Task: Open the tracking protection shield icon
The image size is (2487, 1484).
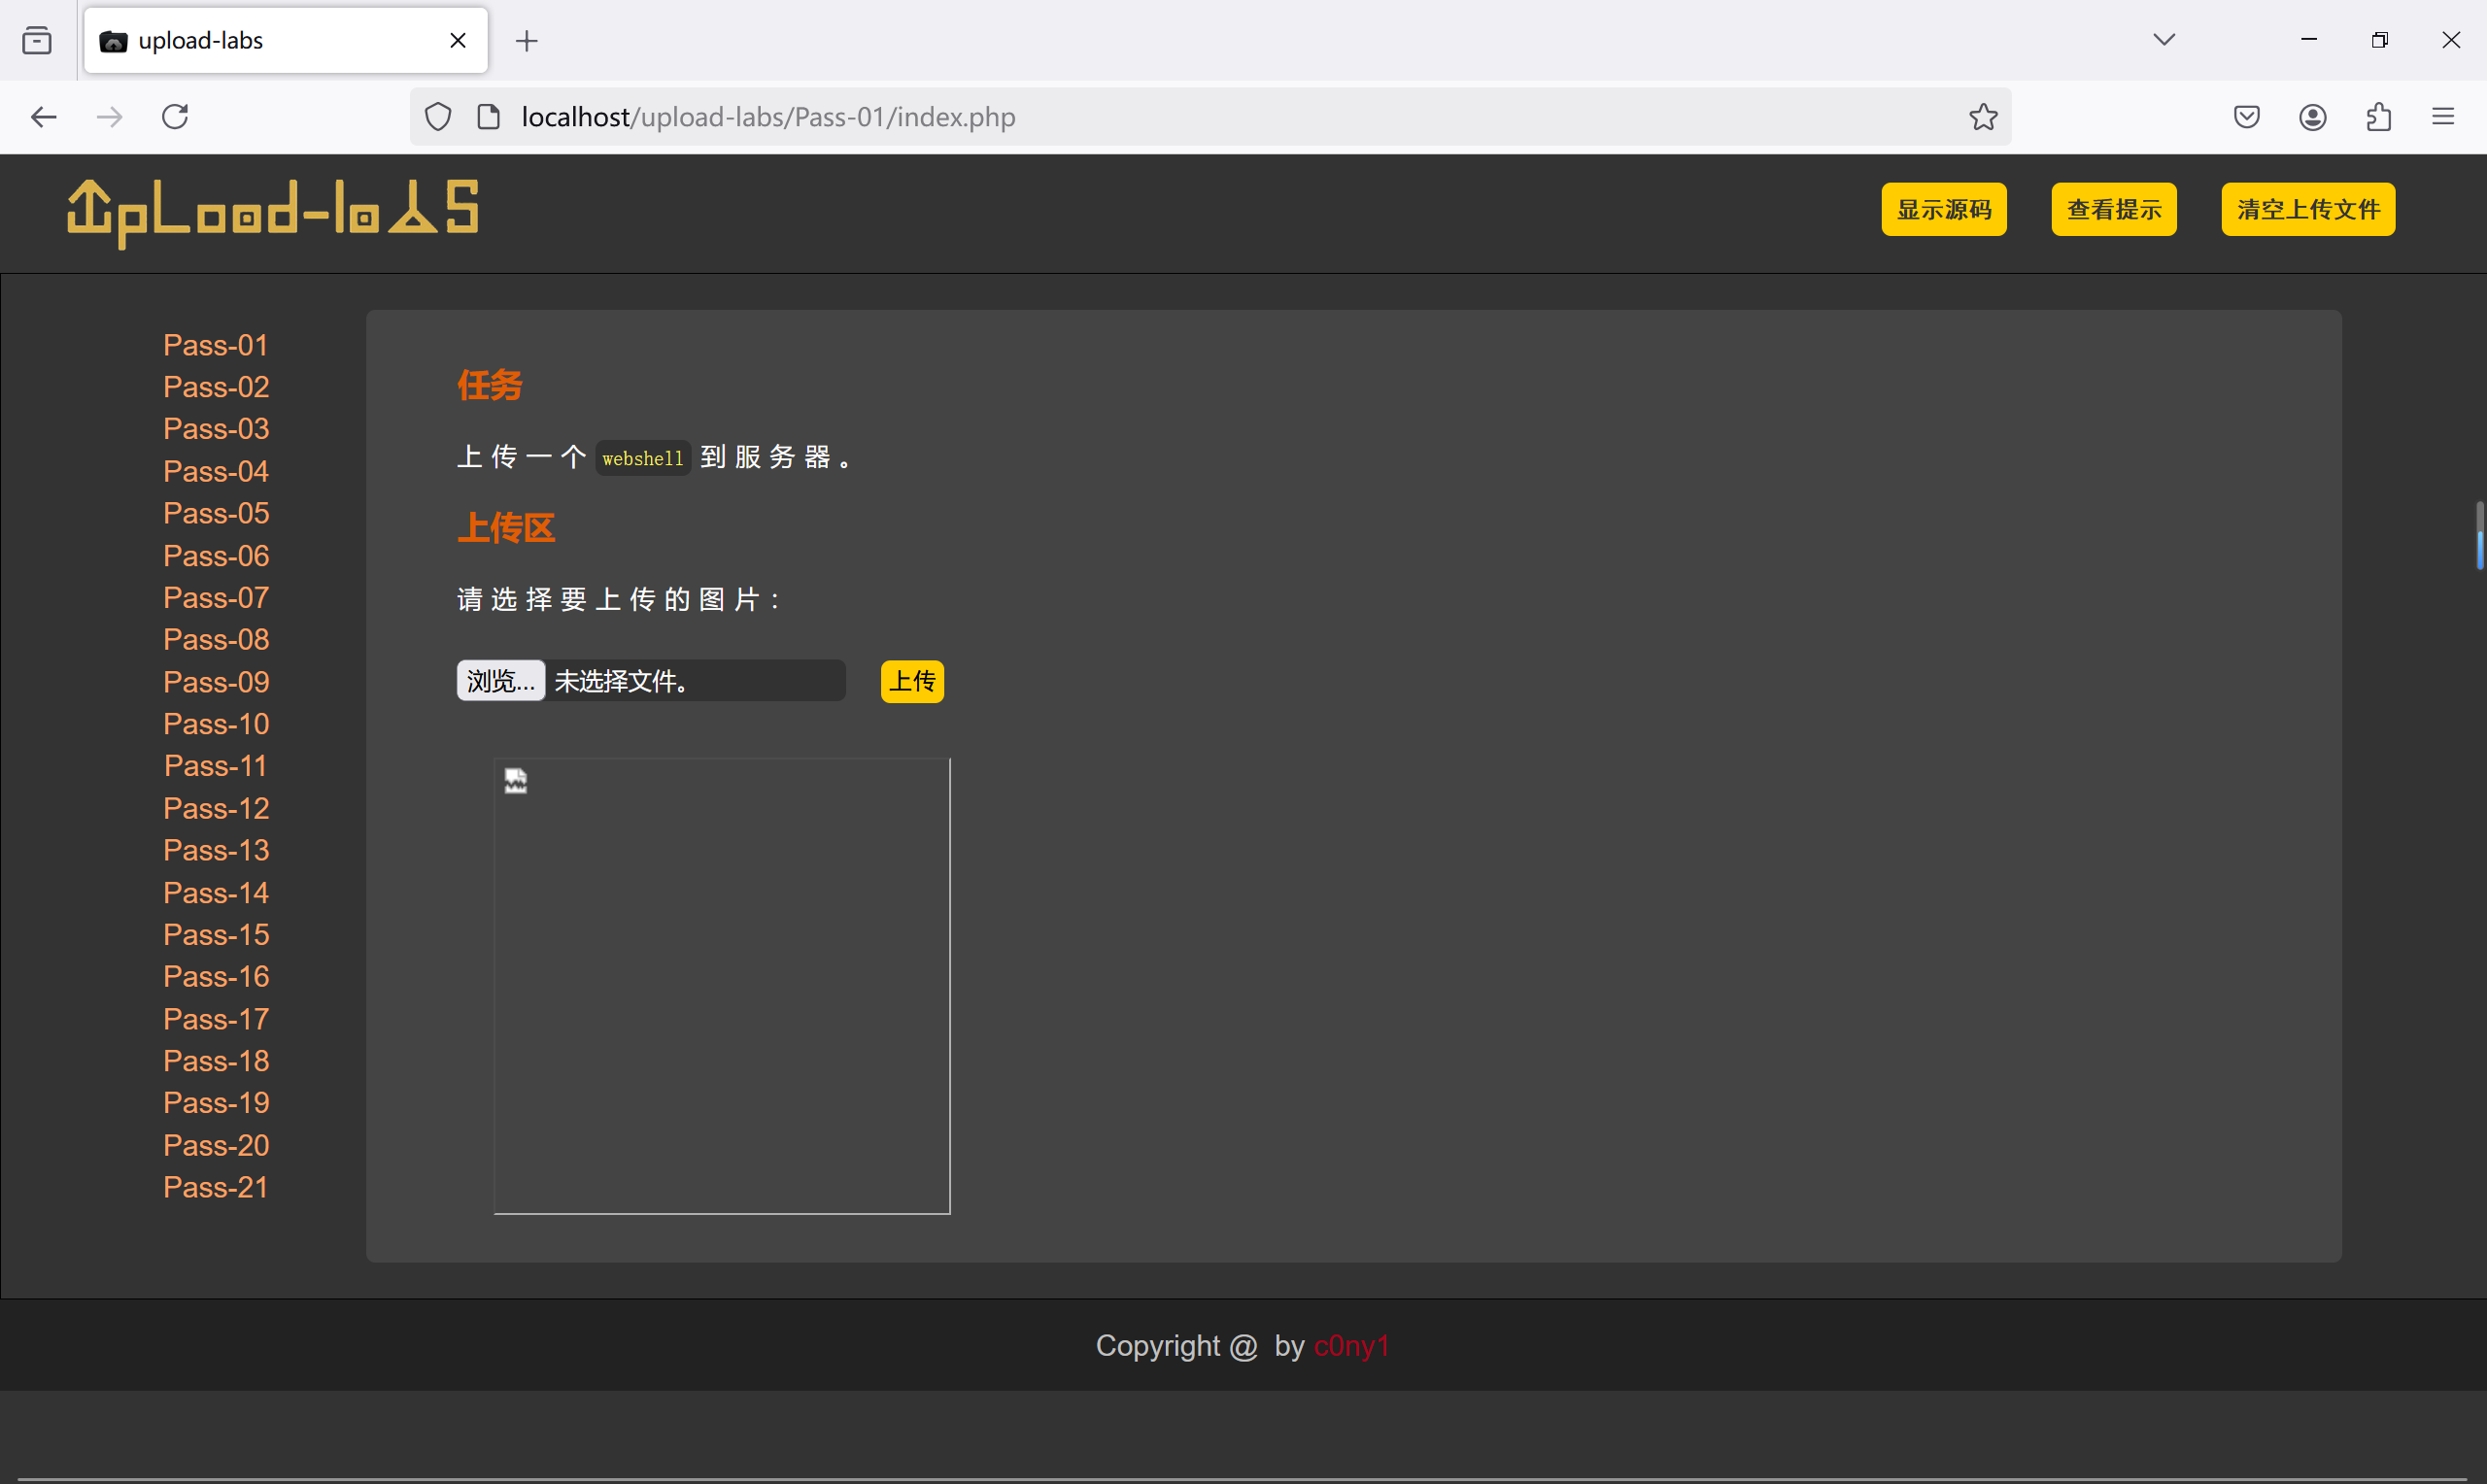Action: click(x=438, y=117)
